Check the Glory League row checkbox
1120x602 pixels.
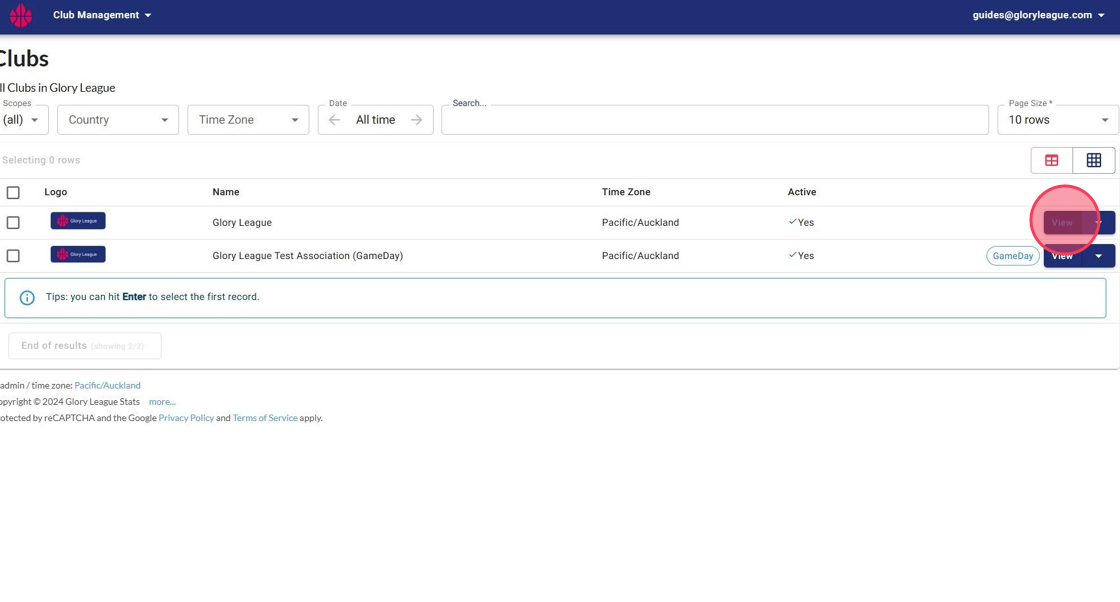pos(13,223)
